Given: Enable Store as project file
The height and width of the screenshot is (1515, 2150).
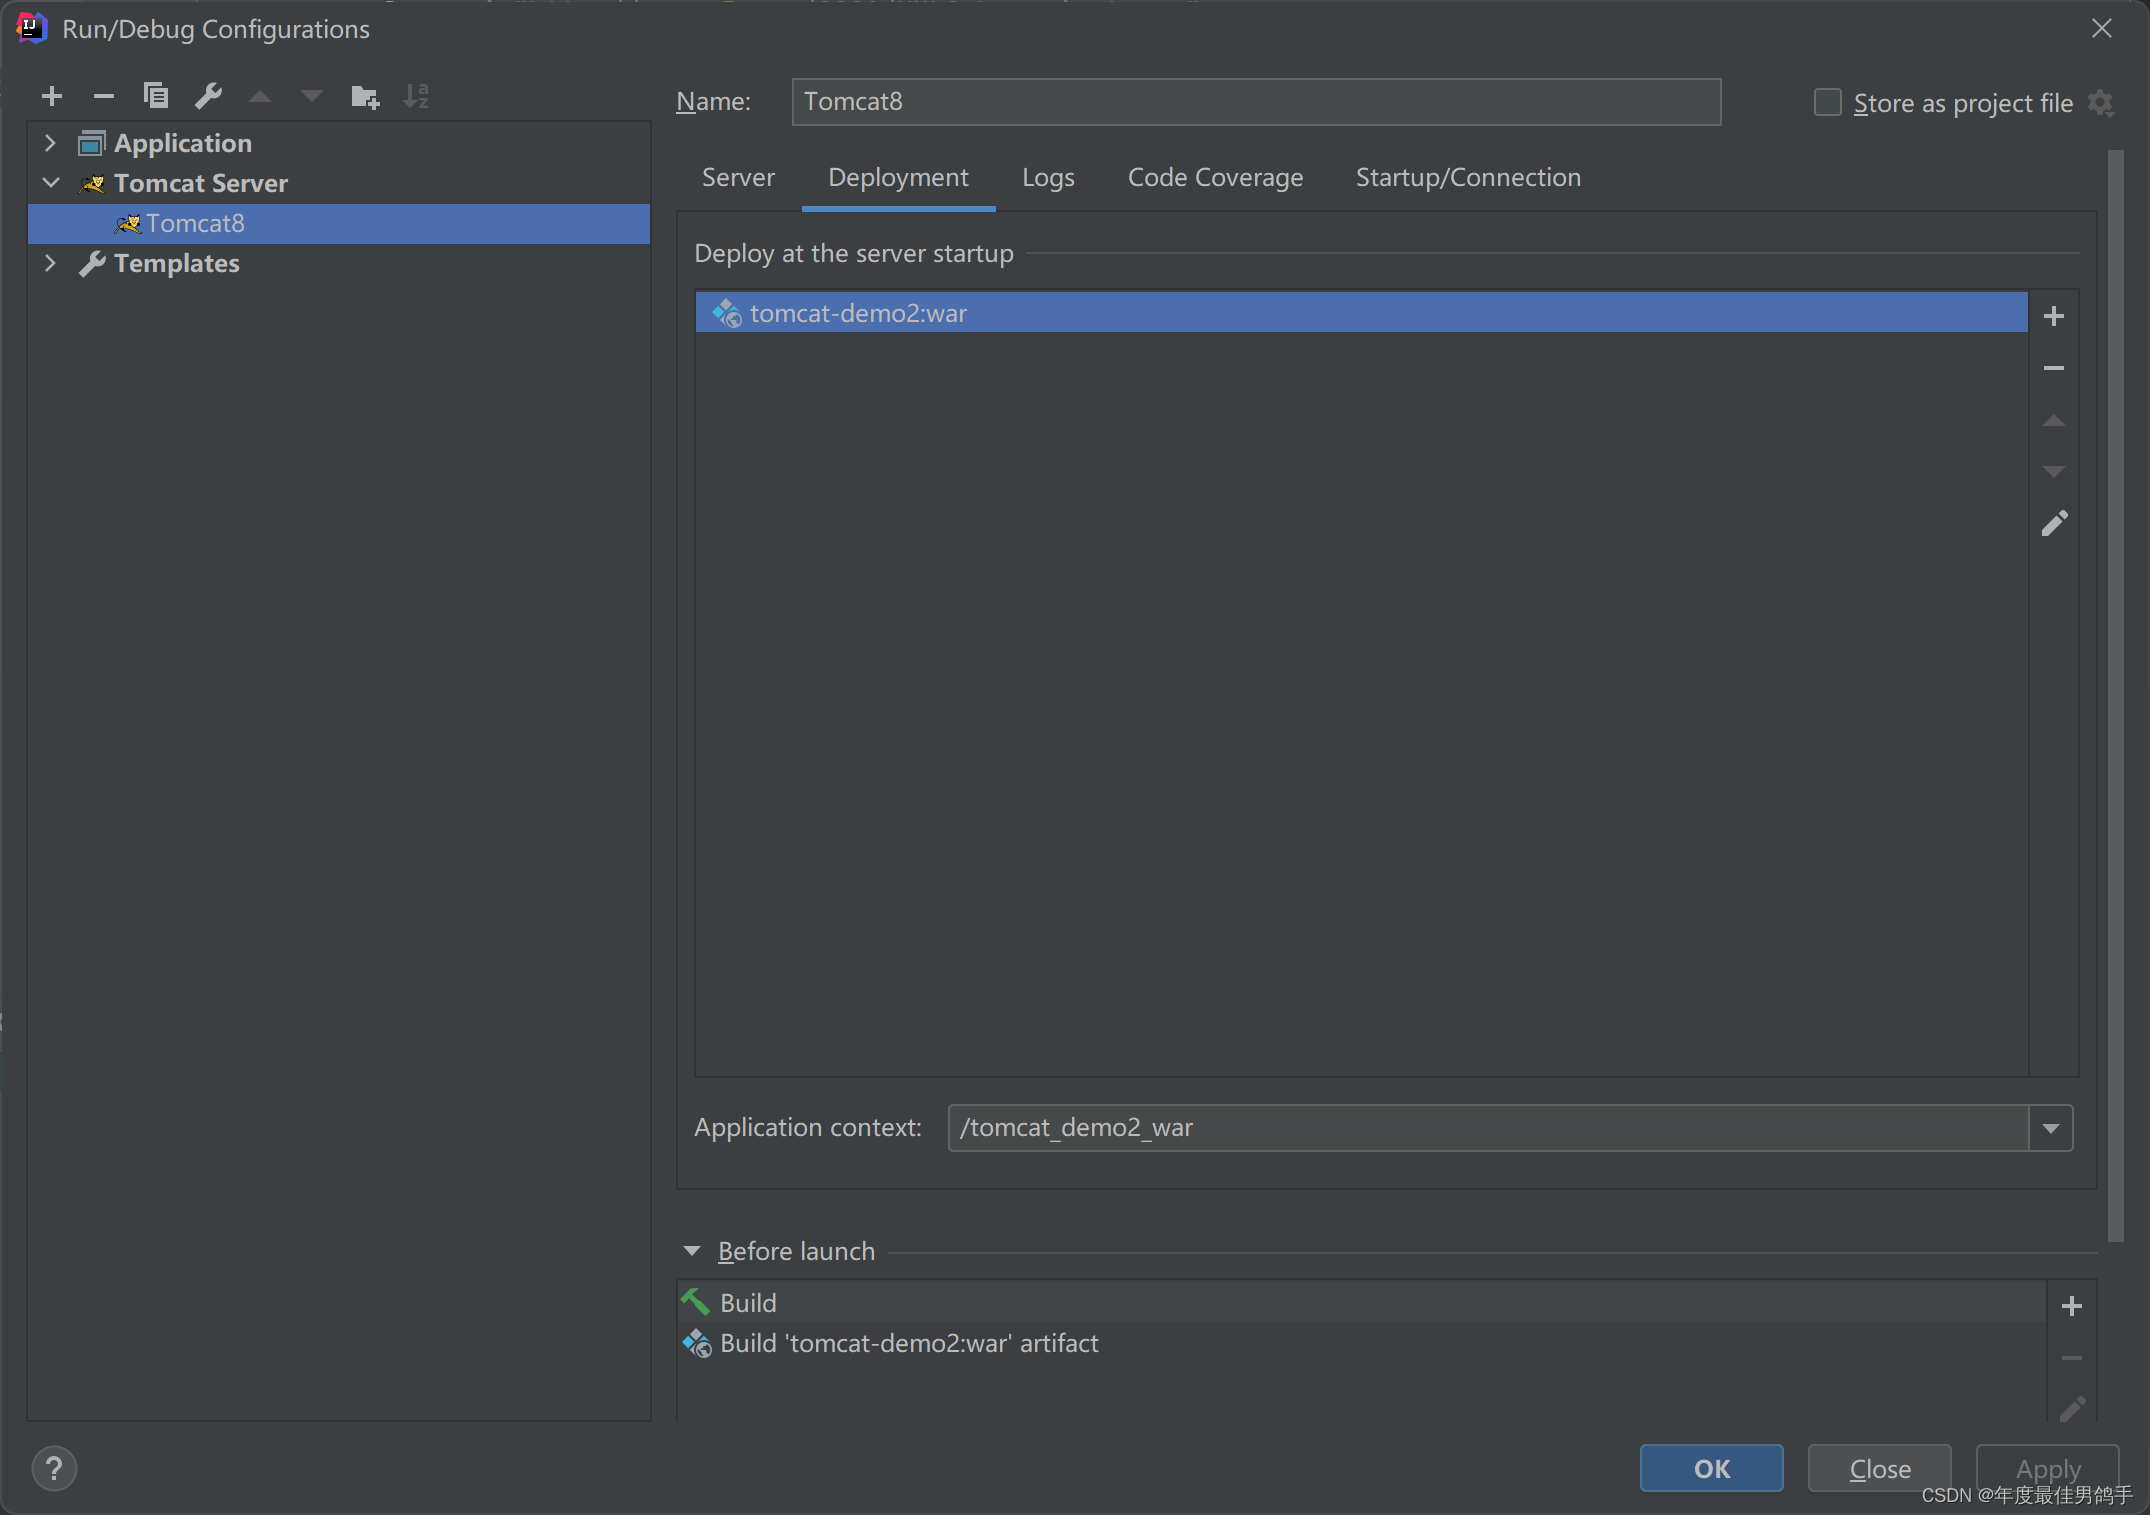Looking at the screenshot, I should 1827,103.
